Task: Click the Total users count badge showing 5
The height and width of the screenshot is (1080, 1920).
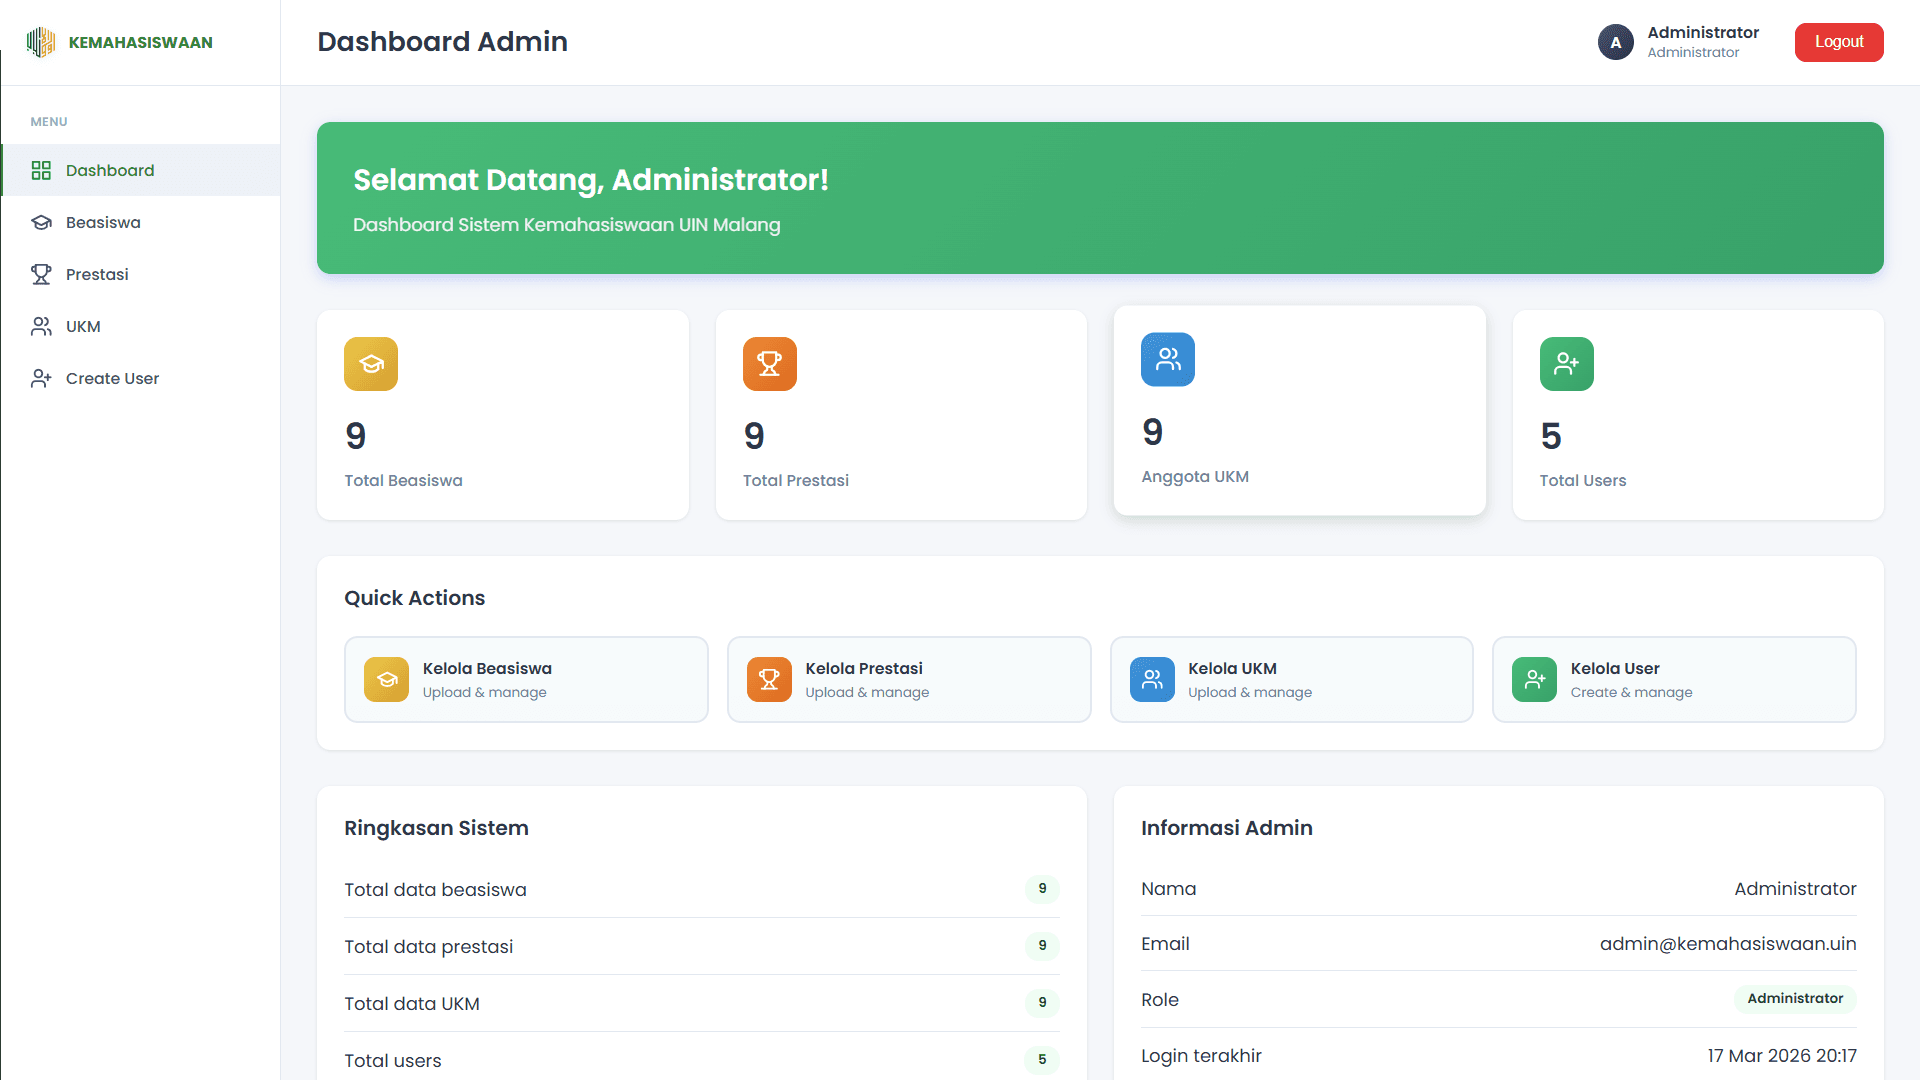Action: 1042,1060
